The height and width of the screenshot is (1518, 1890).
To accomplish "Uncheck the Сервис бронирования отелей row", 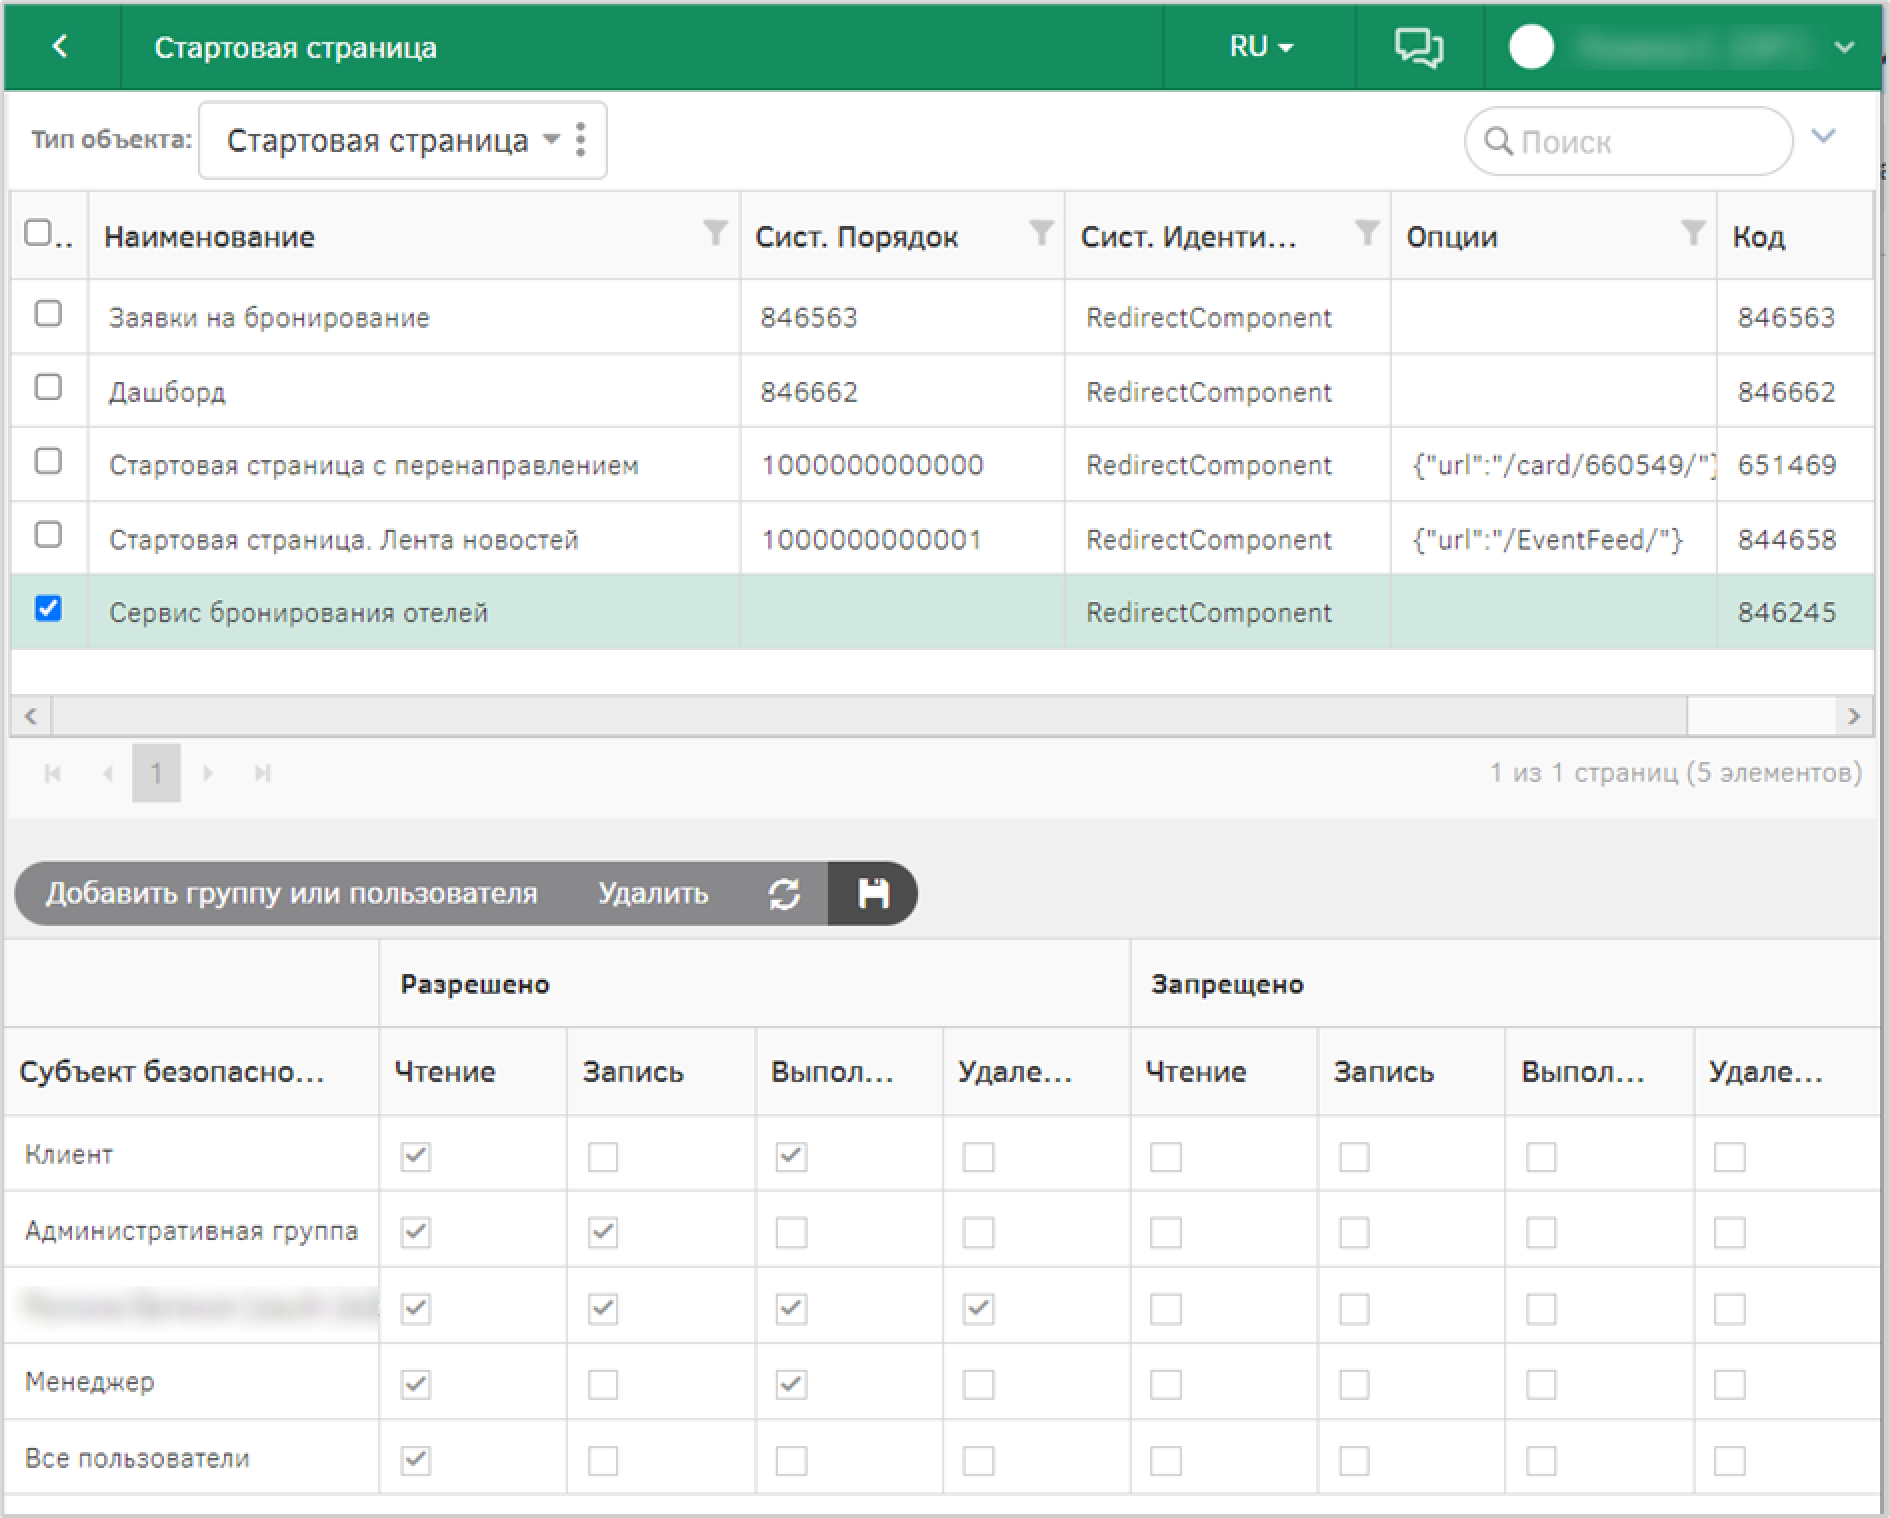I will 48,608.
